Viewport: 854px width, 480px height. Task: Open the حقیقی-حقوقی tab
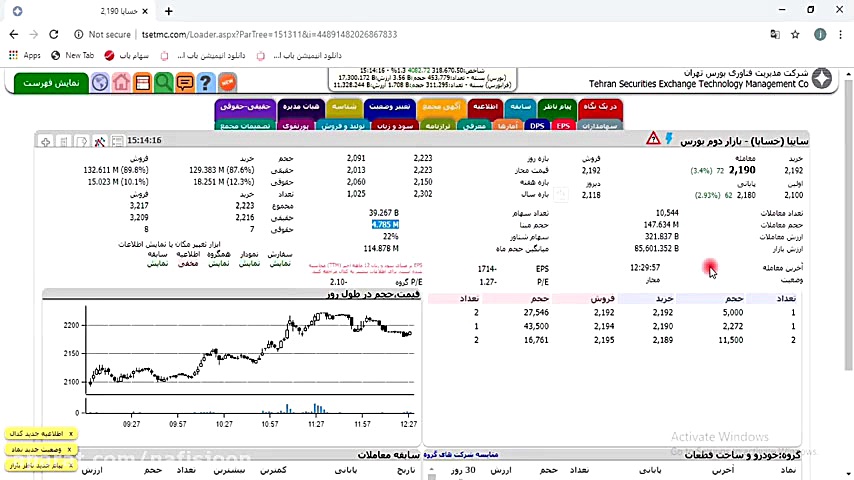tap(245, 108)
